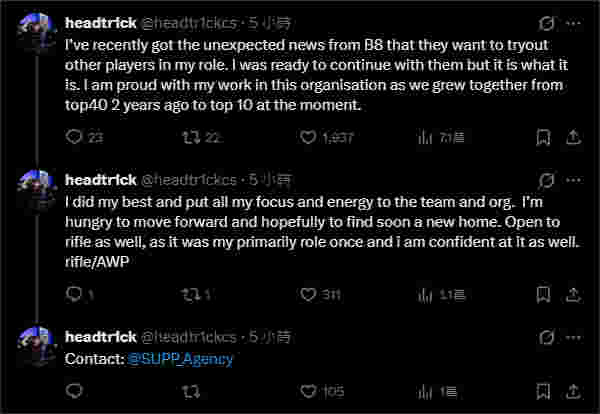This screenshot has width=600, height=414.
Task: Like the tweet with 311 likes
Action: pos(308,294)
